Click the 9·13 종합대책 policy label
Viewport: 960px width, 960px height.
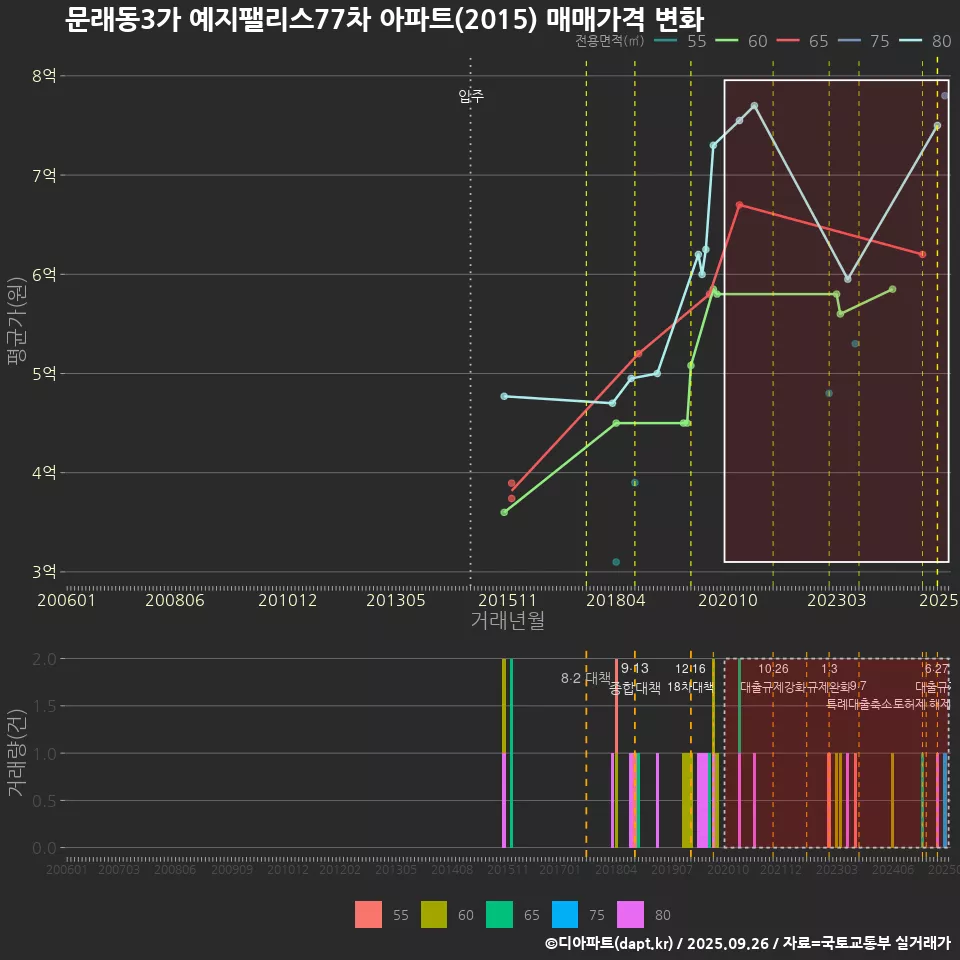(635, 678)
